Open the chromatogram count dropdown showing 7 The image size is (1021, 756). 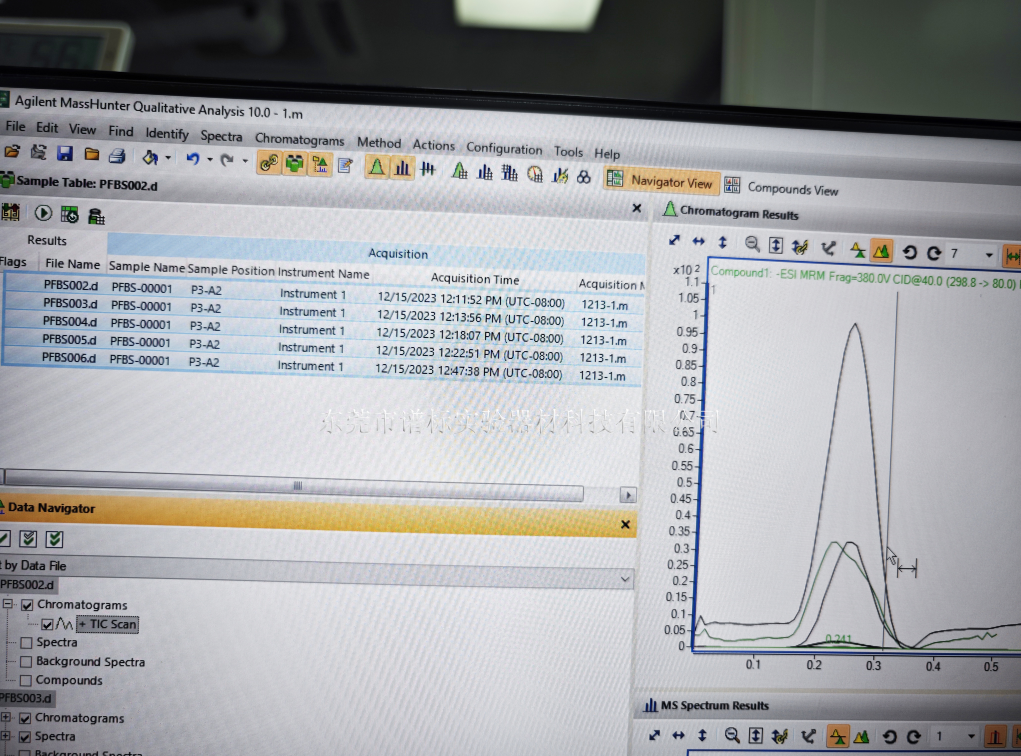tap(989, 255)
